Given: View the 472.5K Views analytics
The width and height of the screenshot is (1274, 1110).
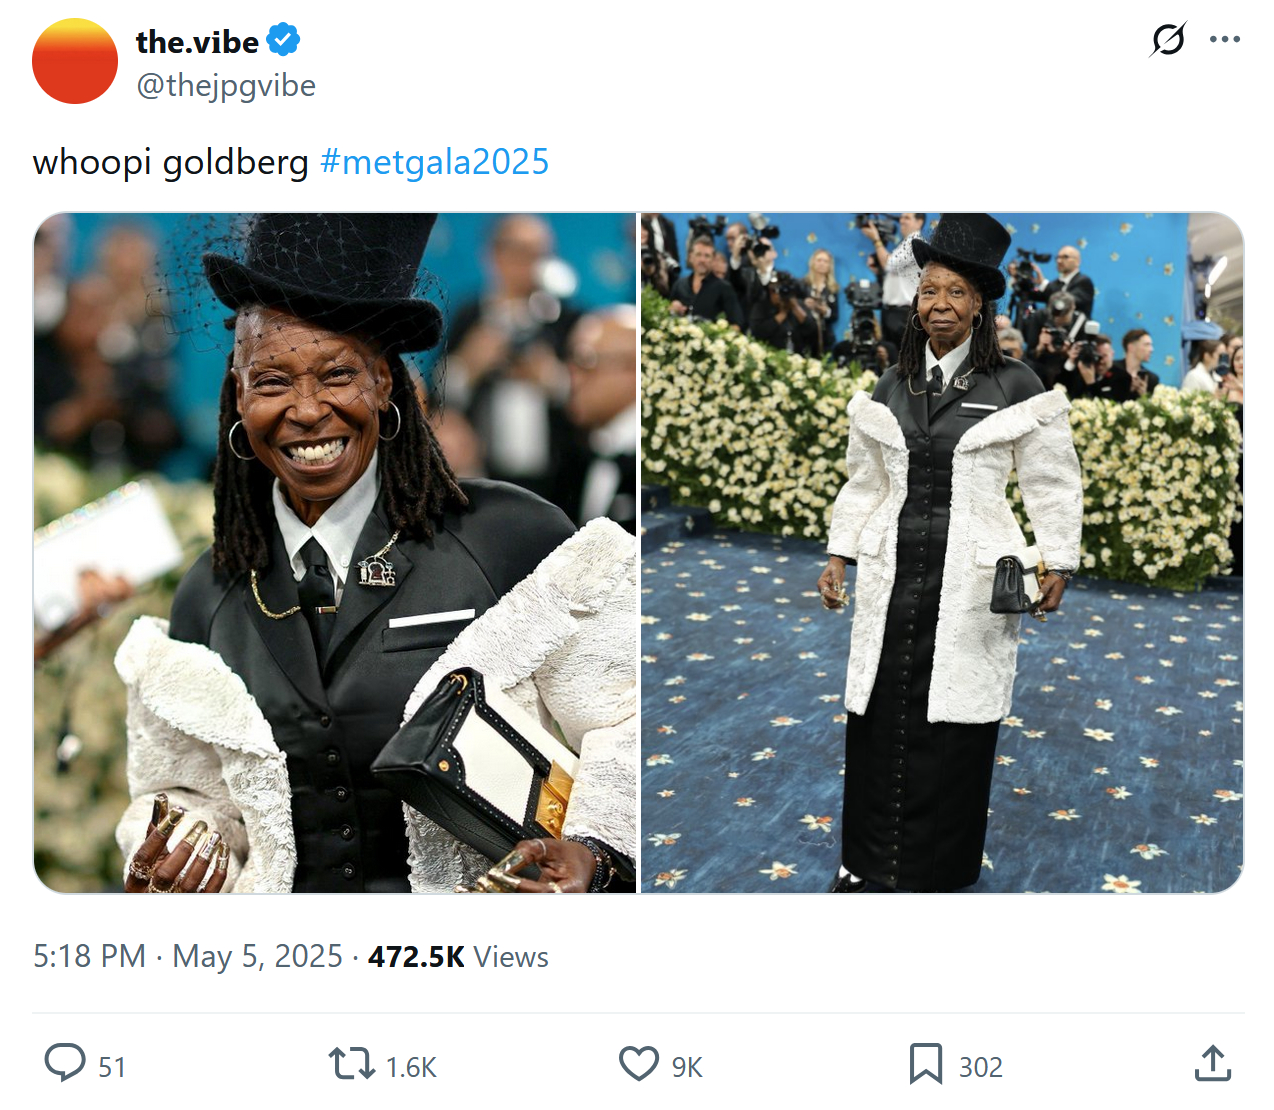Looking at the screenshot, I should [x=458, y=957].
